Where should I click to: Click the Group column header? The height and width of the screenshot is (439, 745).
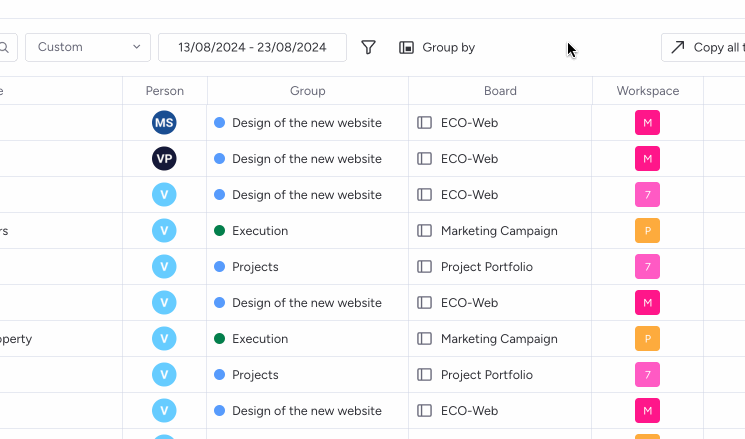pyautogui.click(x=307, y=91)
